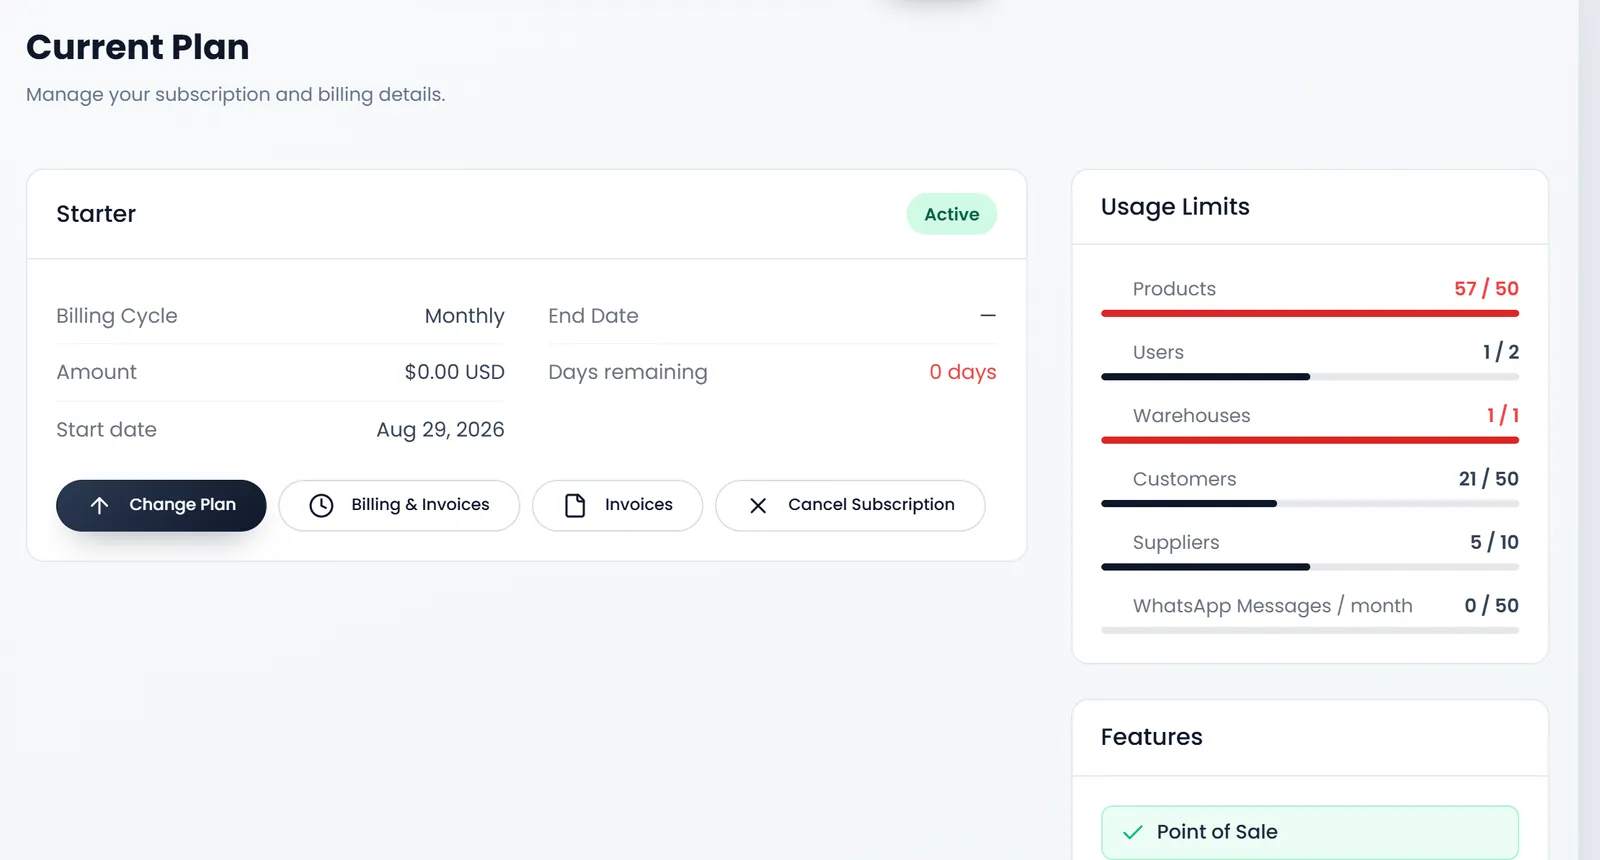Viewport: 1600px width, 860px height.
Task: Click the '1 / 2' users count
Action: [1501, 352]
